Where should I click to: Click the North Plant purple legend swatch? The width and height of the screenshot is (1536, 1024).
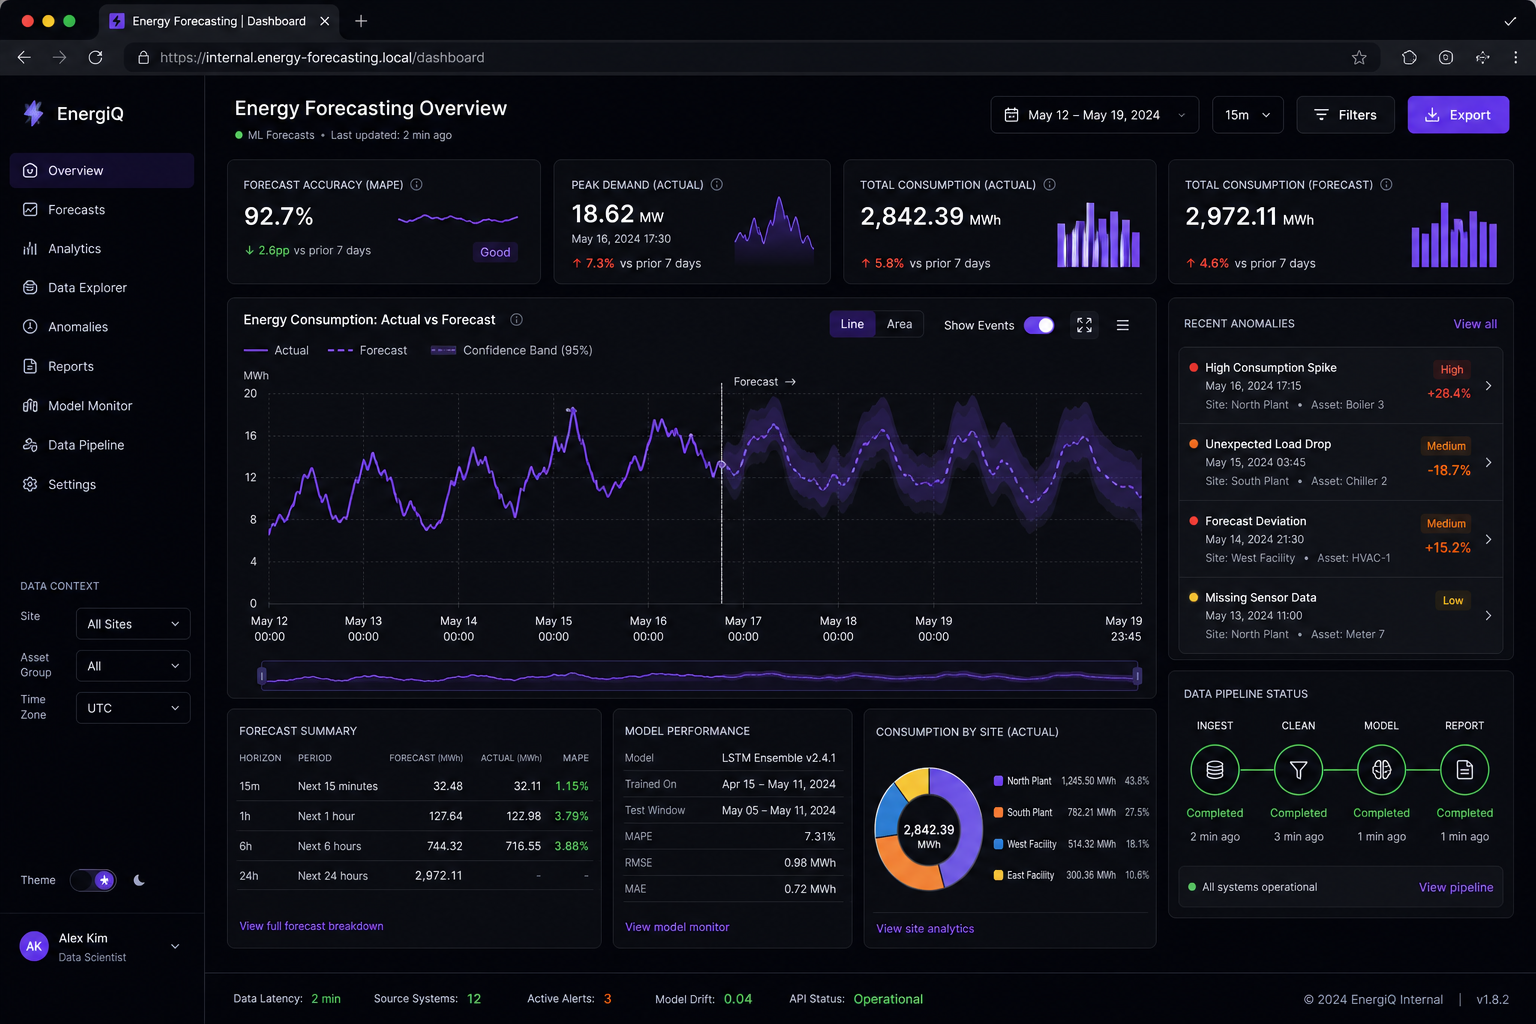click(998, 781)
